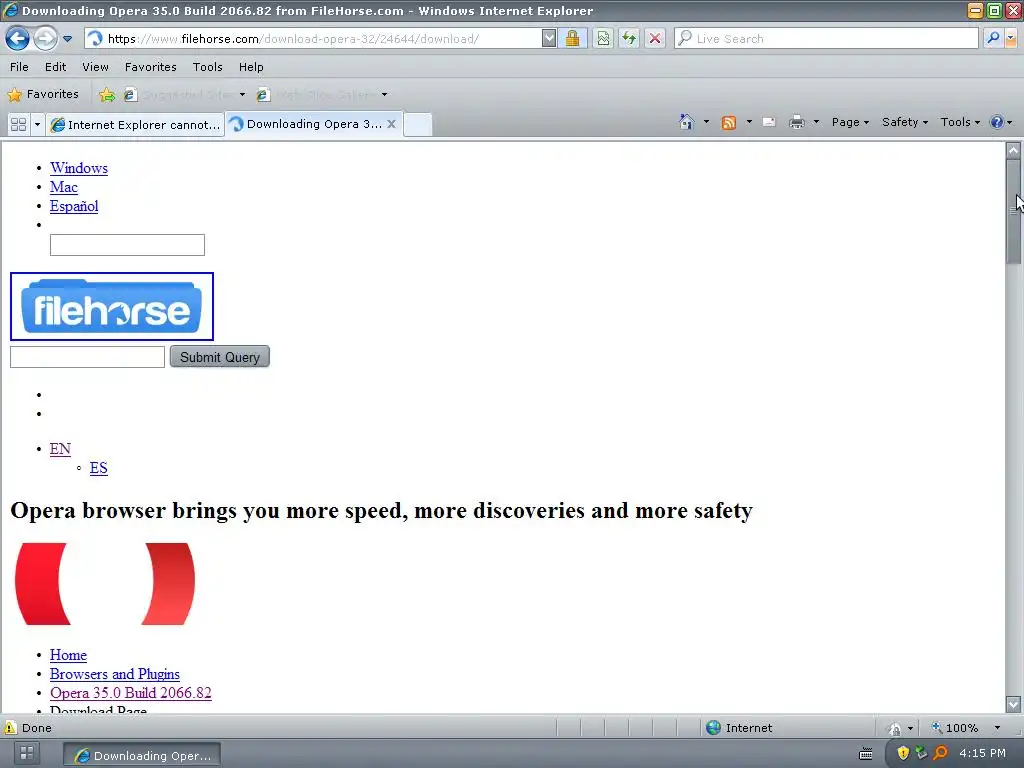Click the FileHorse logo image
The height and width of the screenshot is (768, 1024).
coord(112,306)
